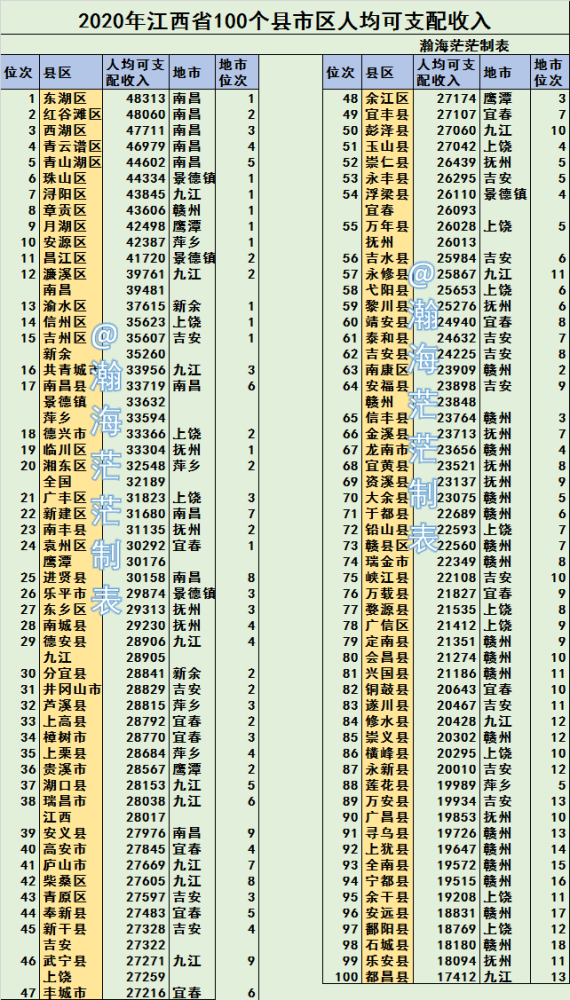Select the cell "红谷滩区"
The image size is (570, 1000).
[72, 115]
